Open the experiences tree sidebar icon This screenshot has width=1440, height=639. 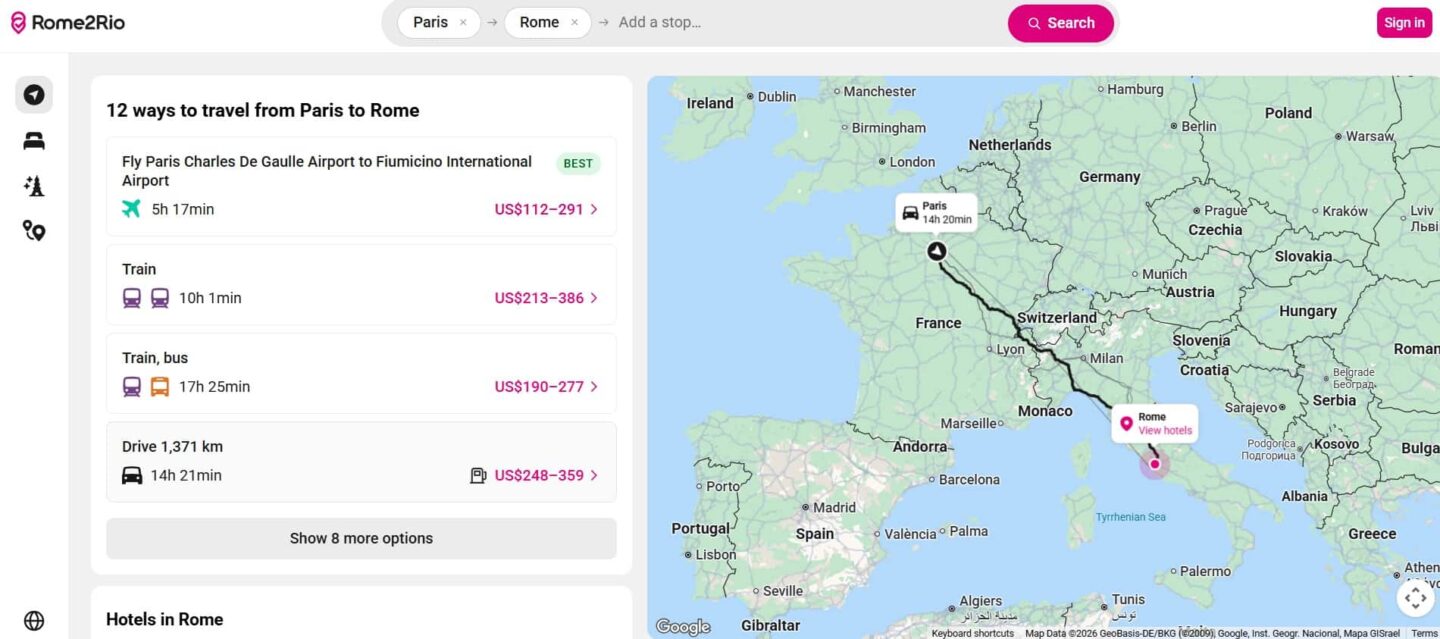pyautogui.click(x=34, y=186)
